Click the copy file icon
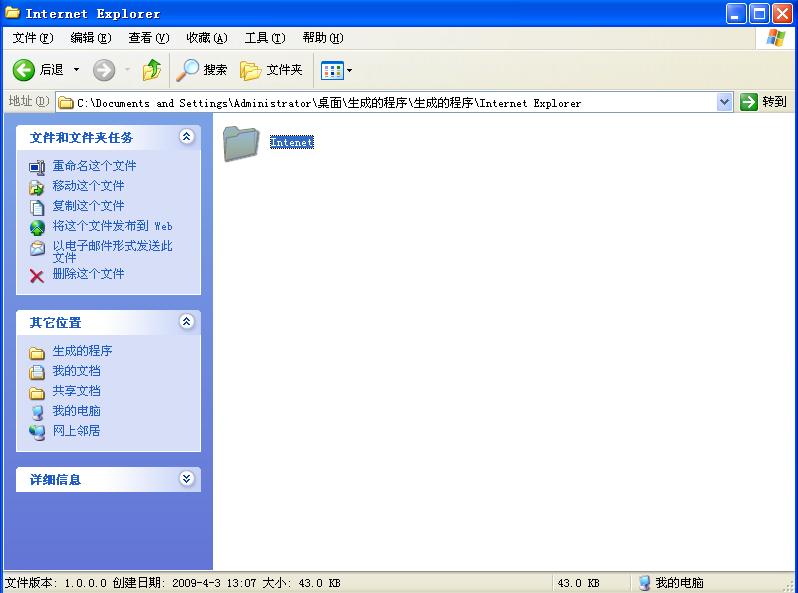Viewport: 798px width, 593px height. 37,207
